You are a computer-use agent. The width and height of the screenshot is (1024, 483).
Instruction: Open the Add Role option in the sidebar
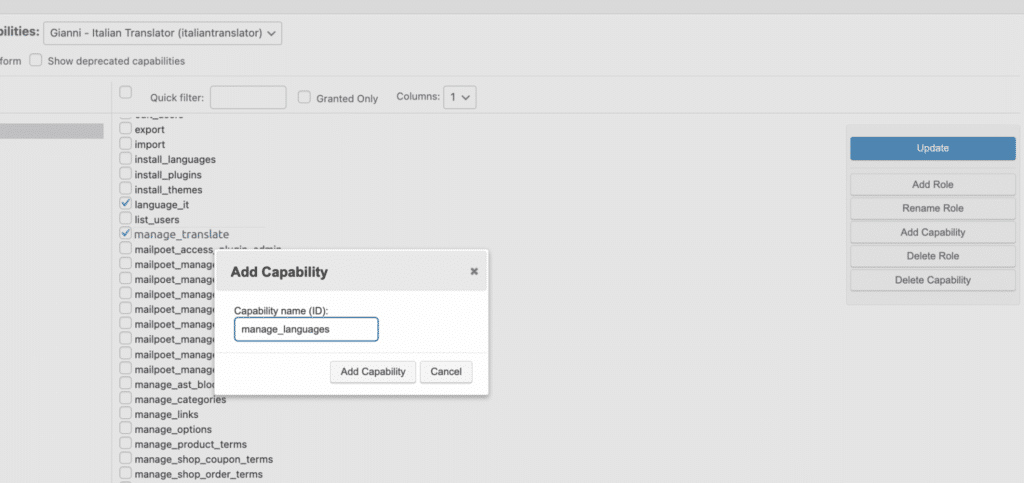(x=933, y=185)
